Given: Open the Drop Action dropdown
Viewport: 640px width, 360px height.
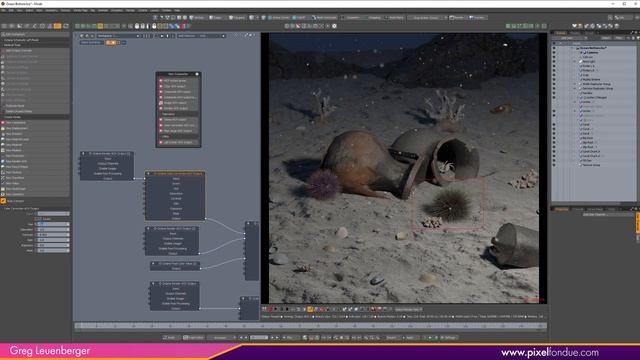Looking at the screenshot, I should (x=428, y=18).
